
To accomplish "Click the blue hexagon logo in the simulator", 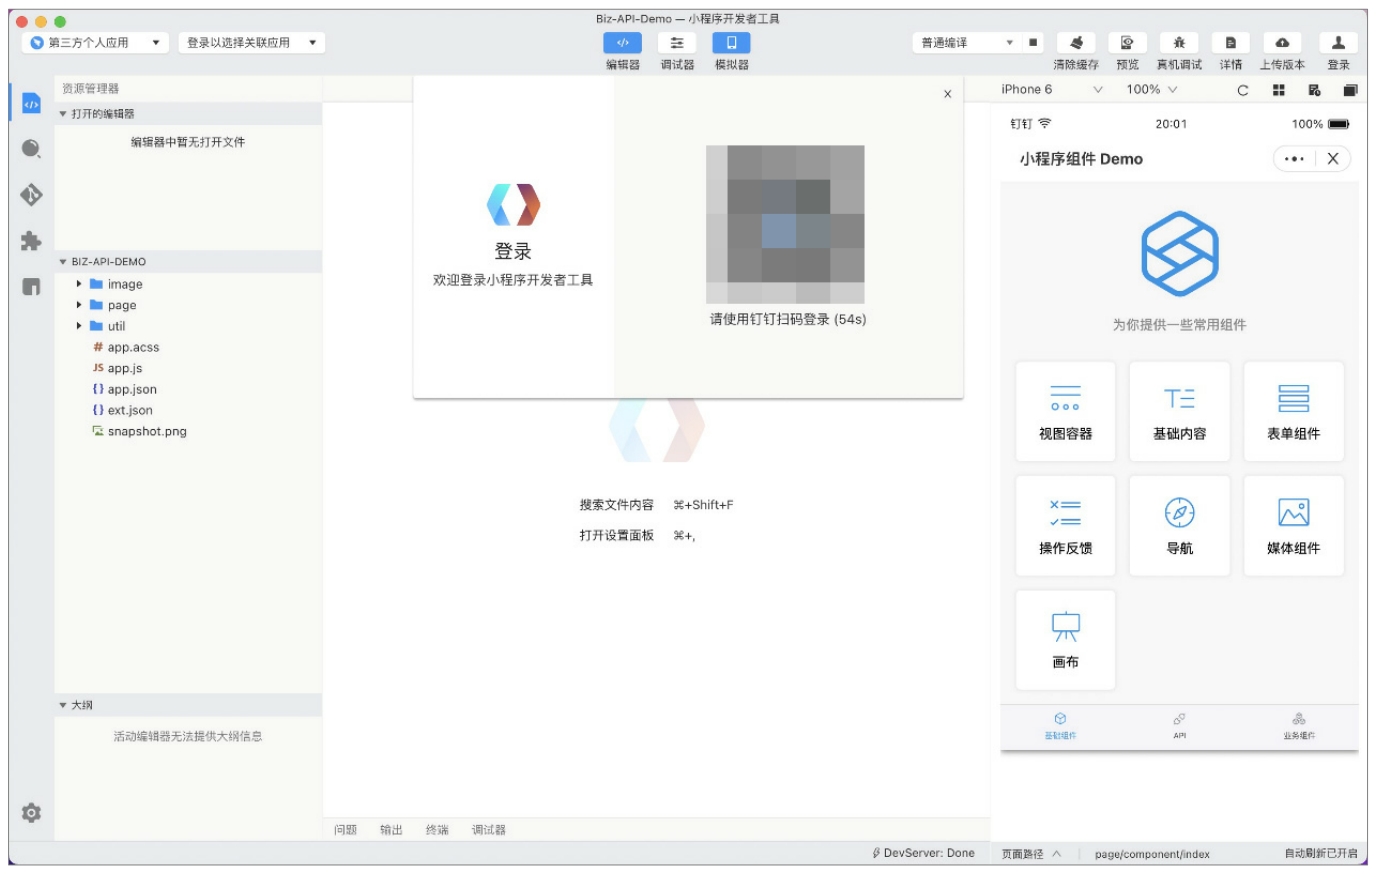I will click(x=1179, y=253).
